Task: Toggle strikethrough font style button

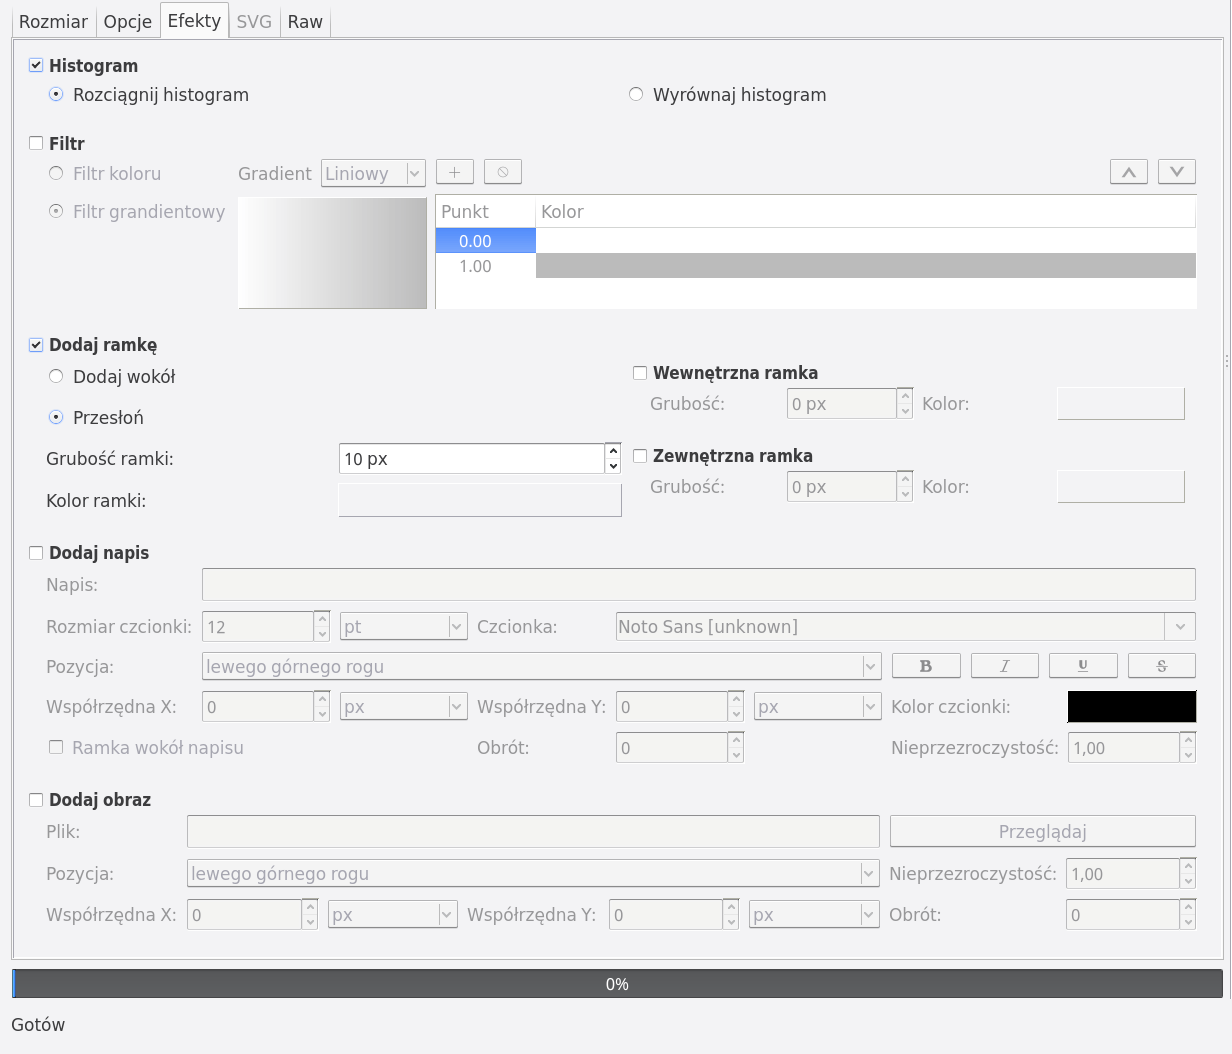Action: [1162, 666]
